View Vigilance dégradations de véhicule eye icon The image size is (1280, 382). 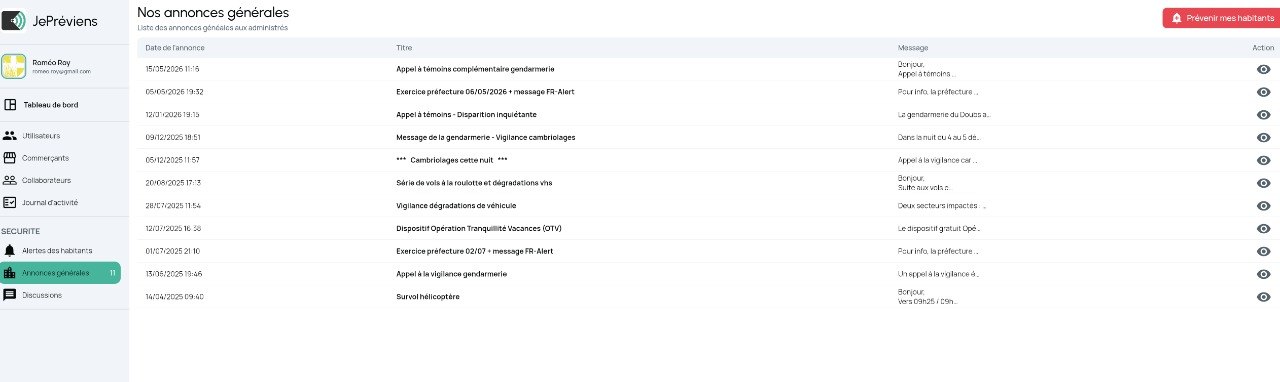1263,206
